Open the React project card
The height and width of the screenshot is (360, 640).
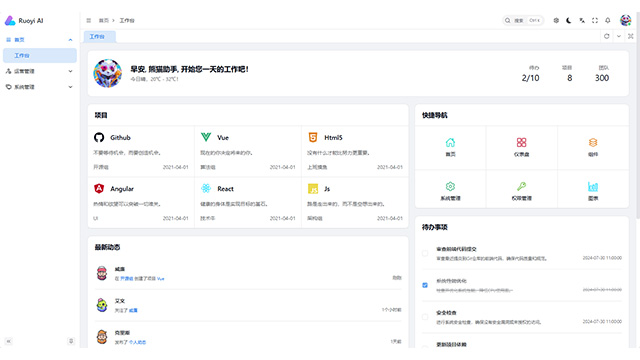point(248,202)
